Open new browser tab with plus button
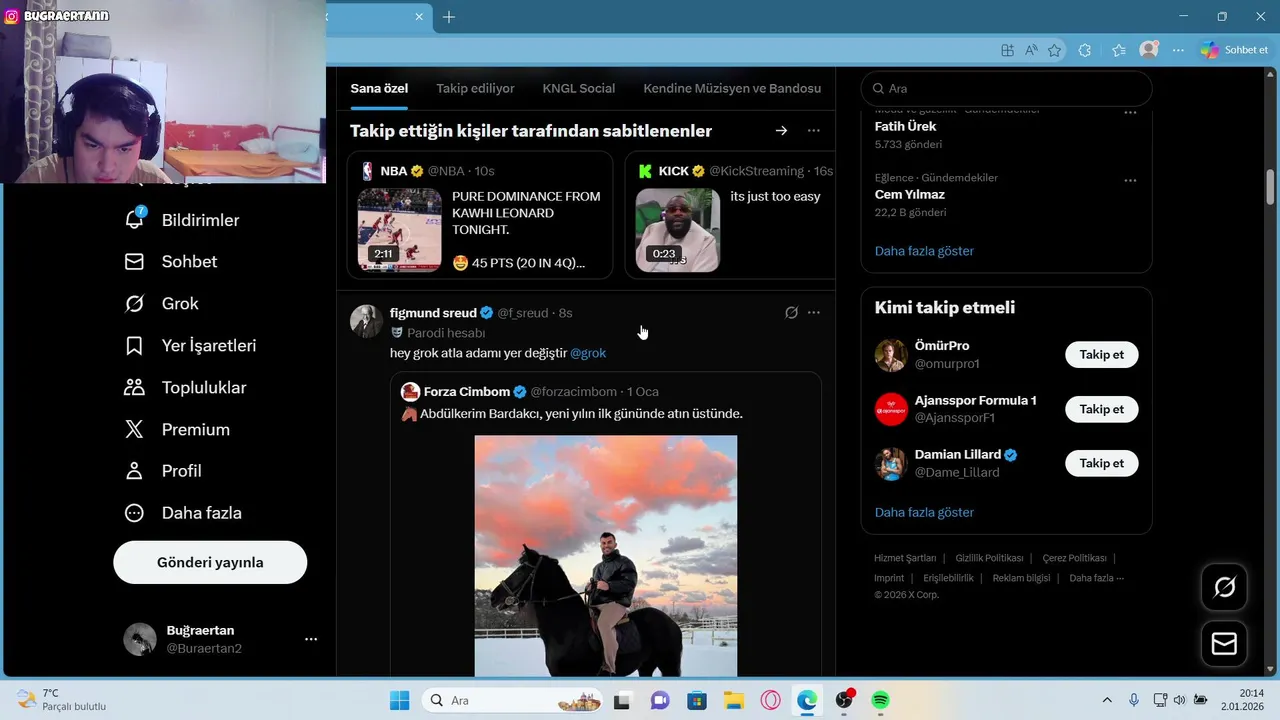This screenshot has width=1280, height=720. tap(449, 17)
